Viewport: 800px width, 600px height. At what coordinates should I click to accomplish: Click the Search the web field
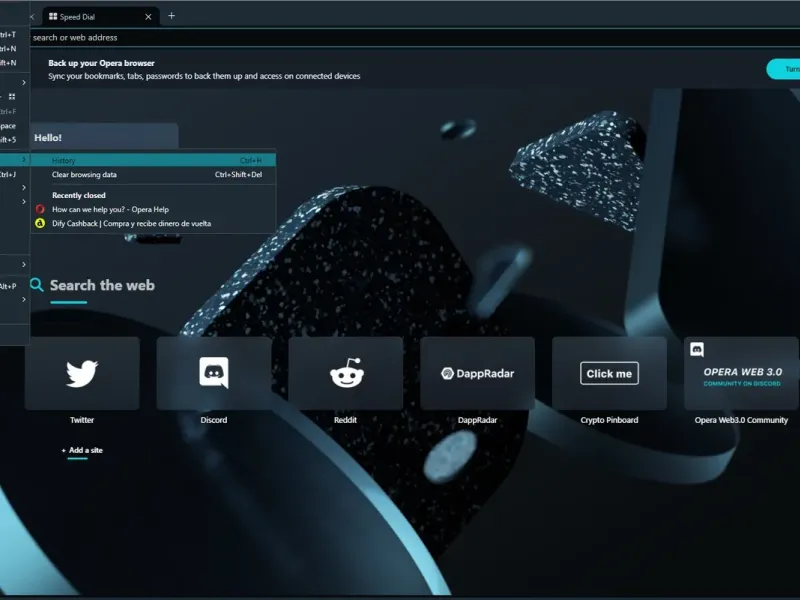point(102,285)
